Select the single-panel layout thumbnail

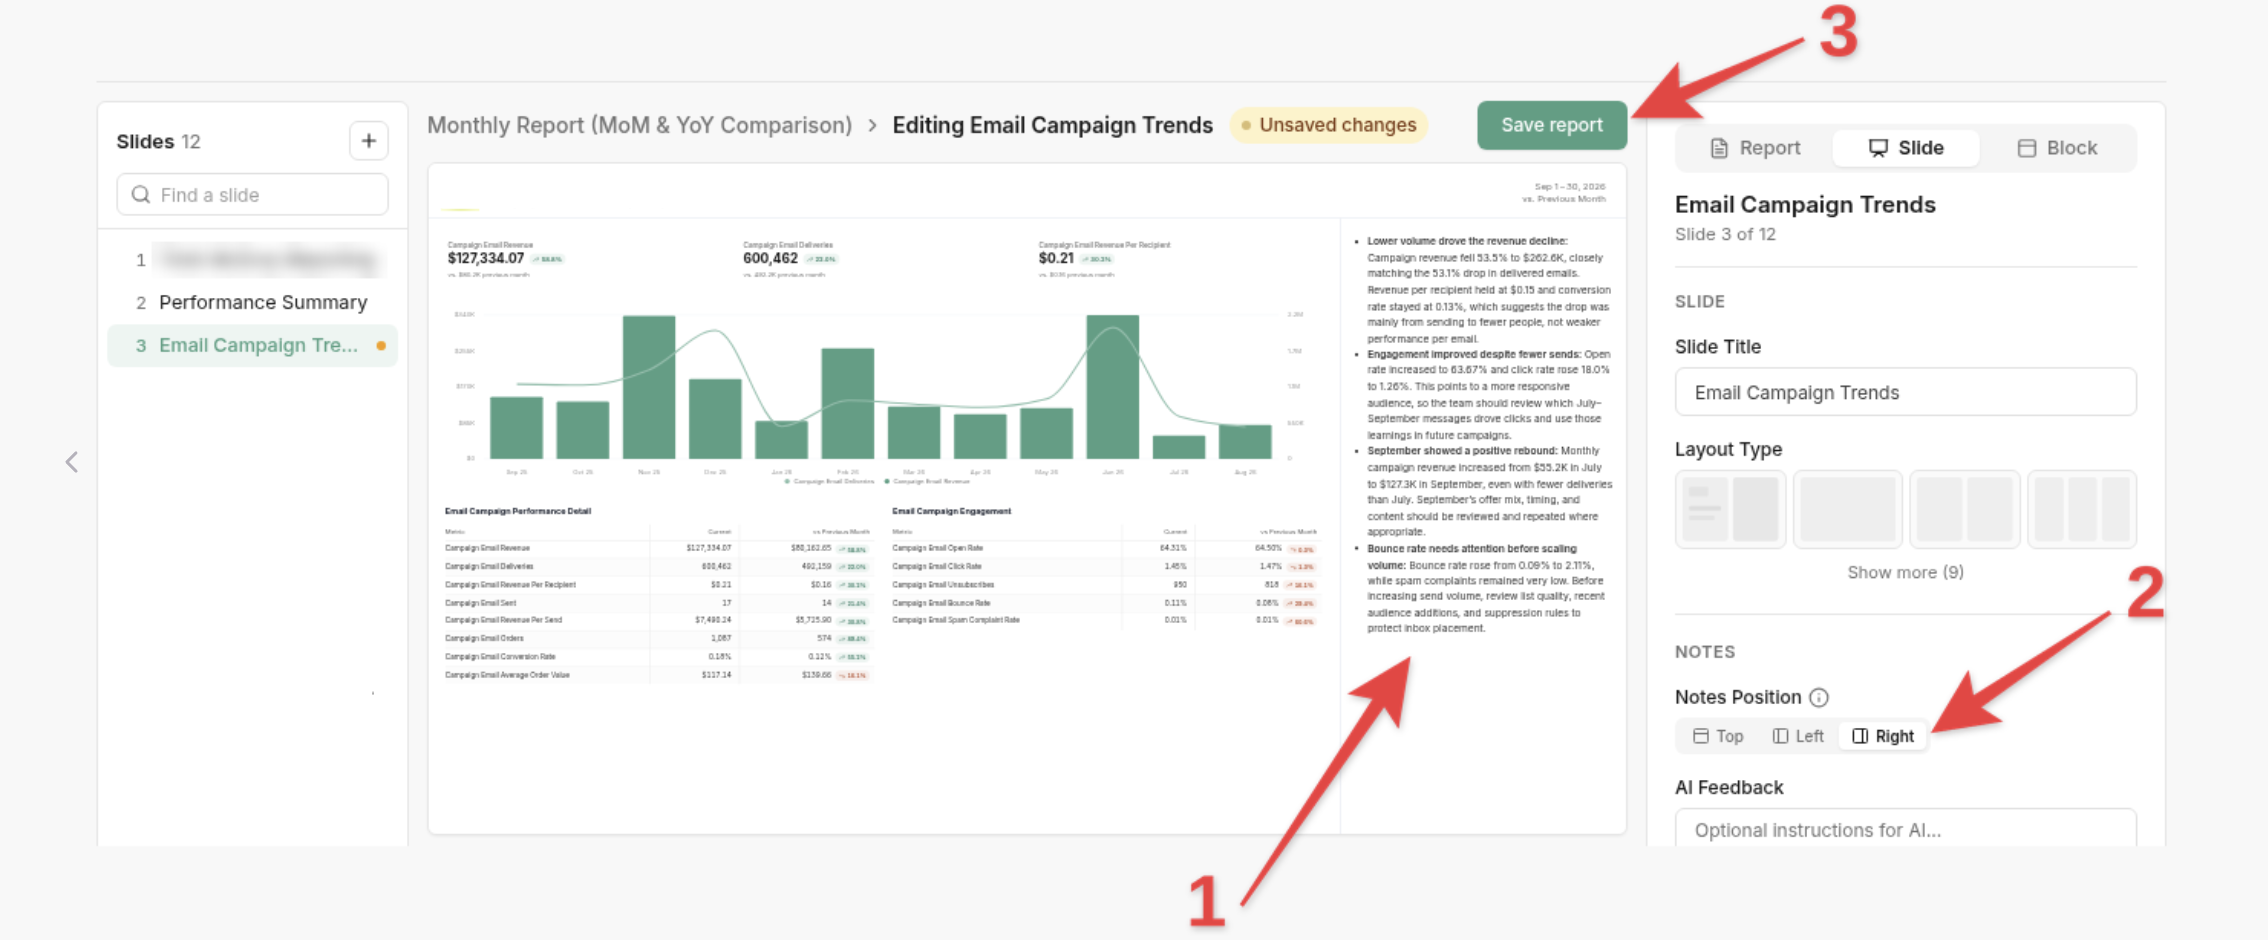tap(1847, 509)
